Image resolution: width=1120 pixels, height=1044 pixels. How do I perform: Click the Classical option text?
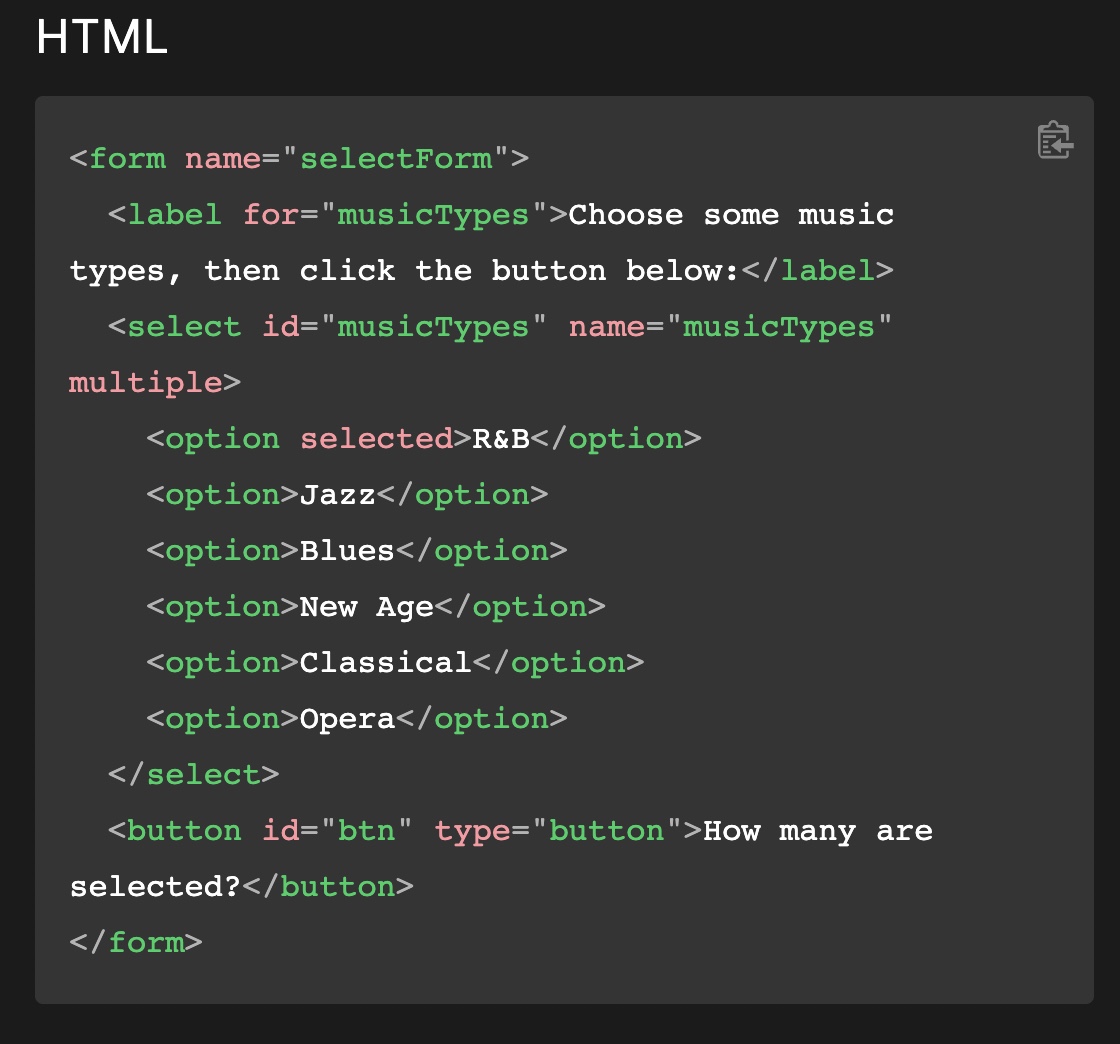tap(385, 663)
